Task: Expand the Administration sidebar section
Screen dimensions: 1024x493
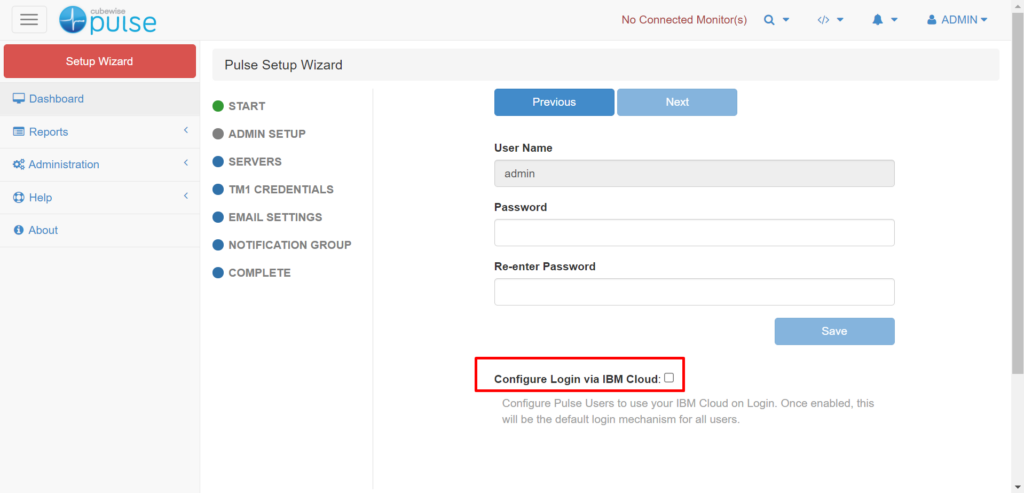Action: pyautogui.click(x=100, y=164)
